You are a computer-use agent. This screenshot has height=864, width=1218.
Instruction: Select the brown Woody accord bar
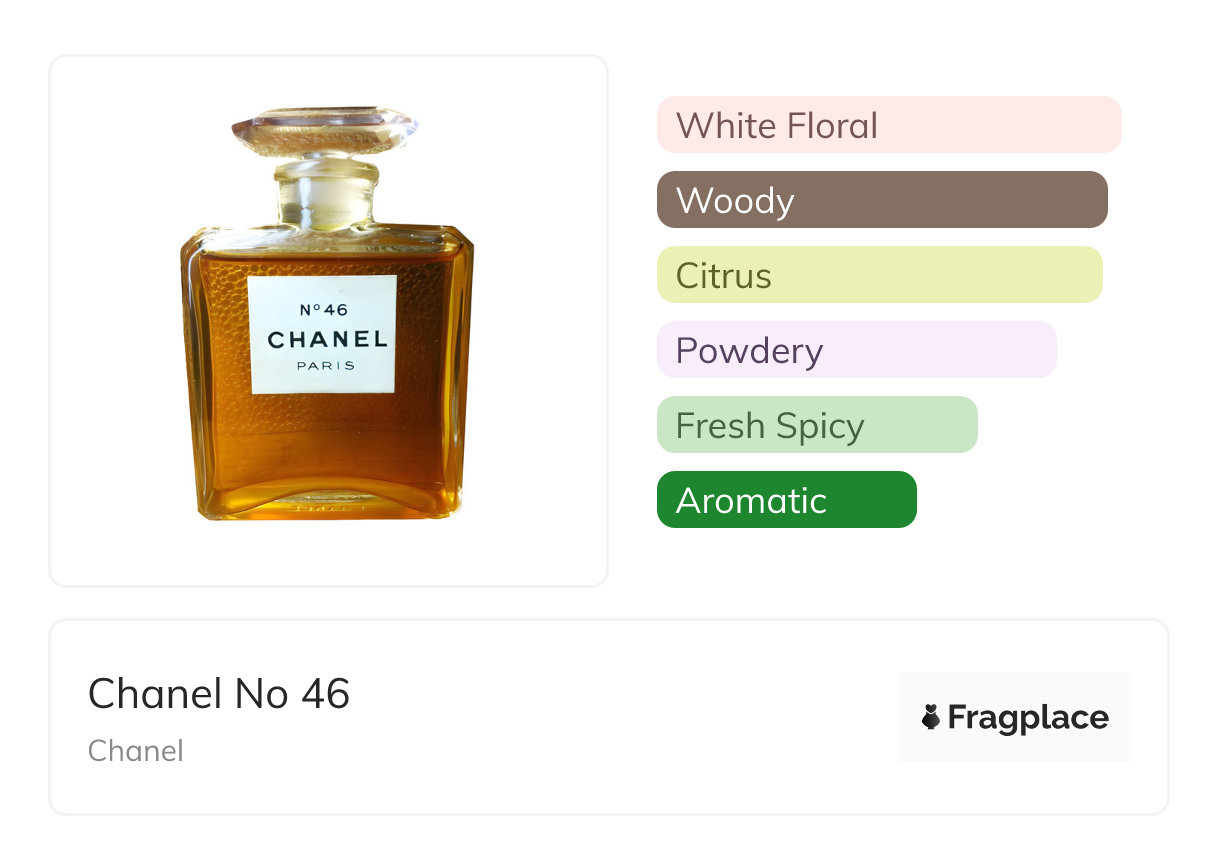[x=881, y=200]
